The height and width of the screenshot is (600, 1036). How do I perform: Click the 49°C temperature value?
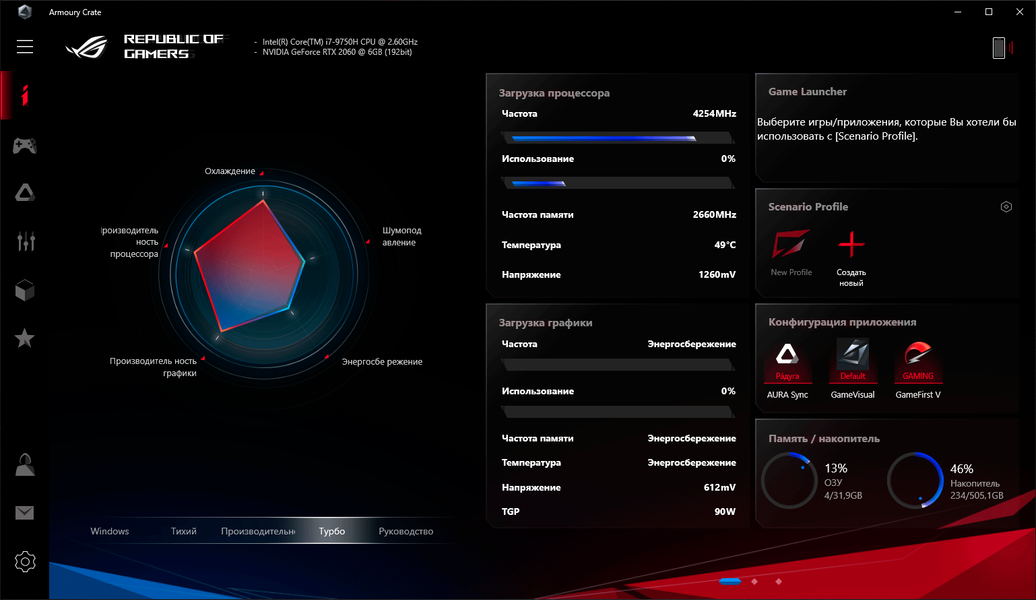[x=725, y=245]
